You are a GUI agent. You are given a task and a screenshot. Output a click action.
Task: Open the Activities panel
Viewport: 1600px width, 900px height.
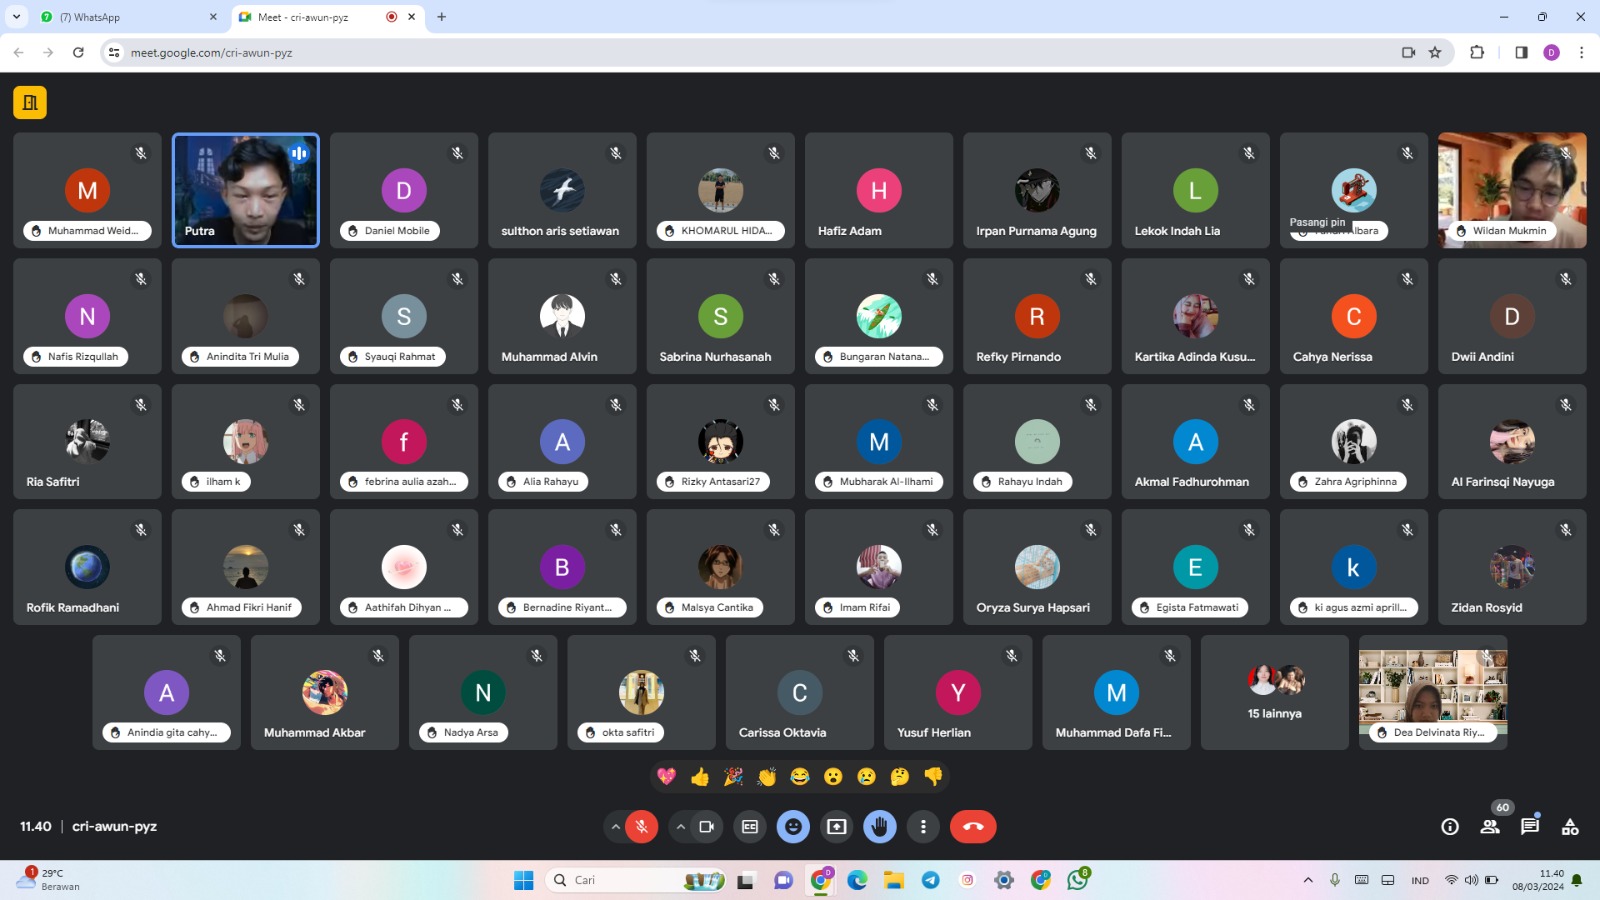click(1570, 827)
